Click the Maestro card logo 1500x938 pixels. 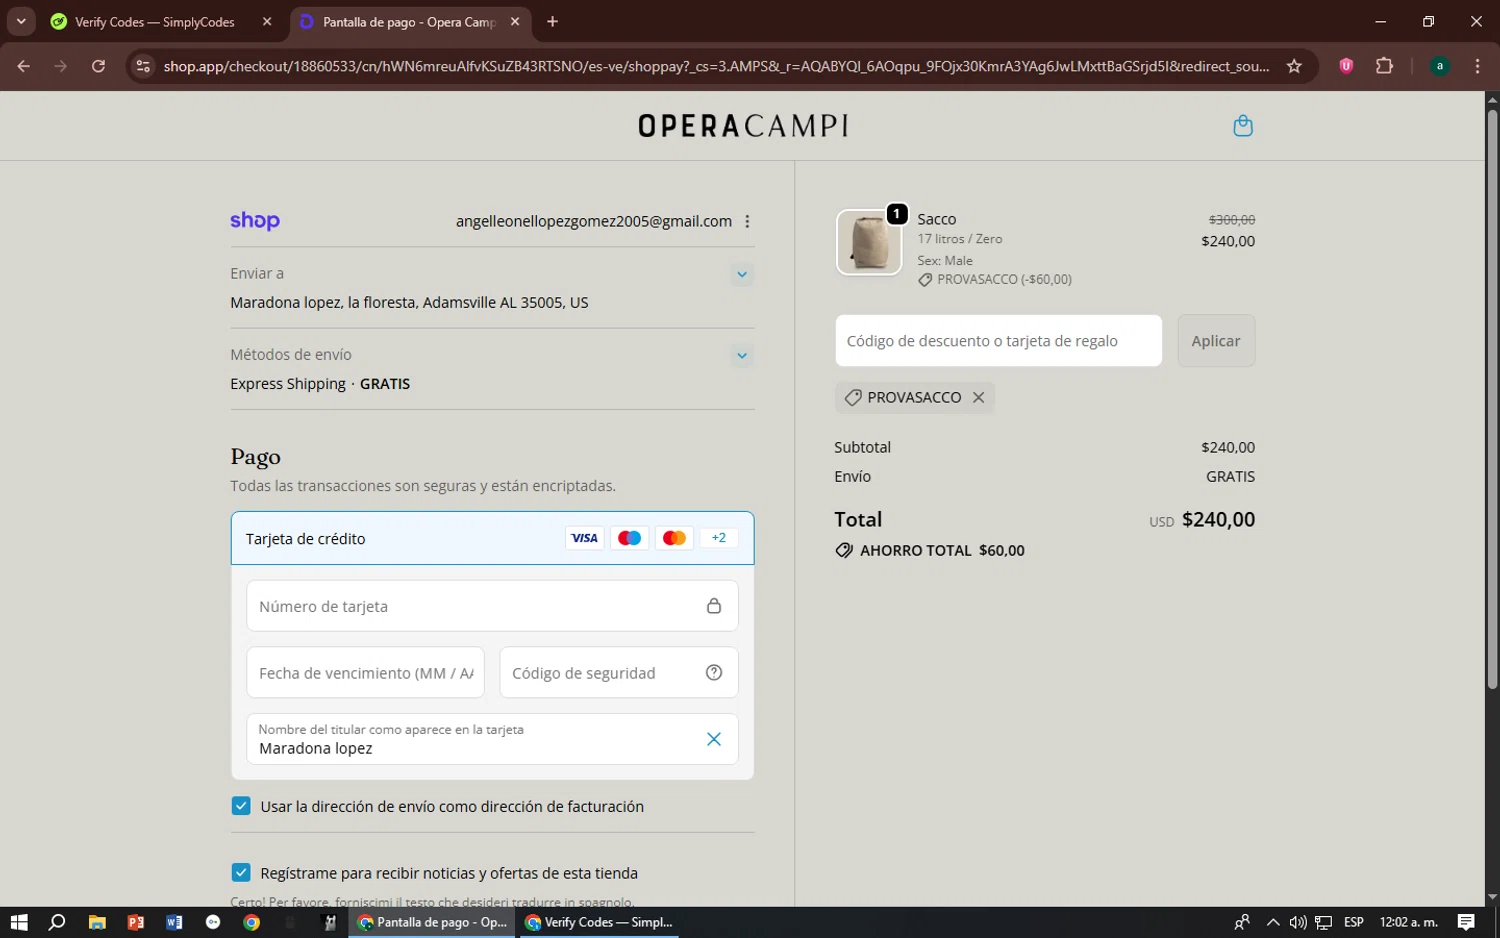coord(629,538)
